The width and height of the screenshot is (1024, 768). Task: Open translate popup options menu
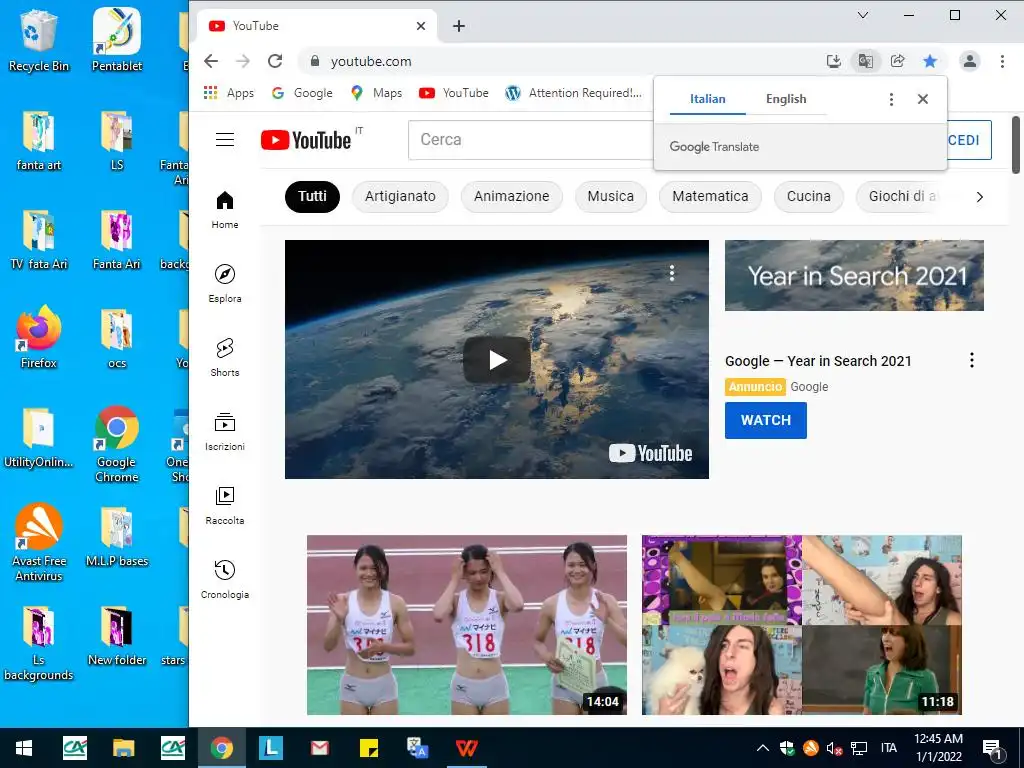[x=891, y=99]
